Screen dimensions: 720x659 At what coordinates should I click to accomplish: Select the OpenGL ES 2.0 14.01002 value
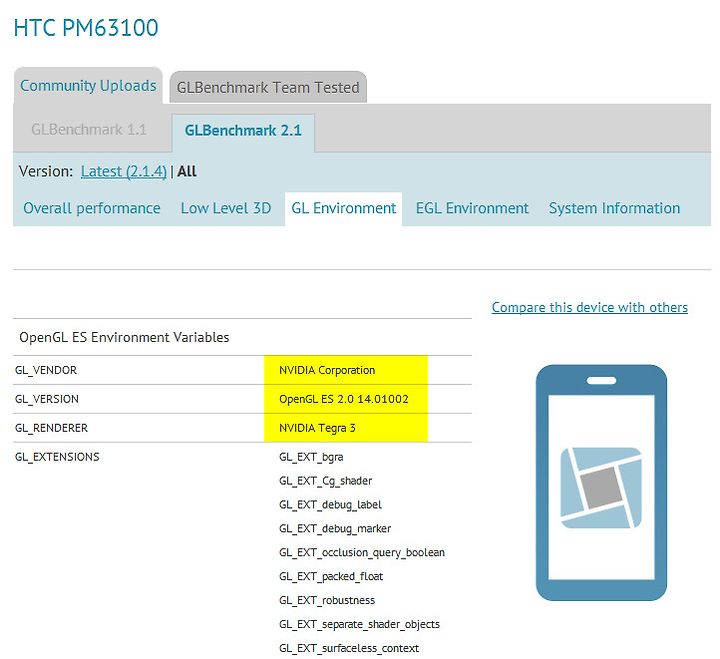[x=343, y=399]
